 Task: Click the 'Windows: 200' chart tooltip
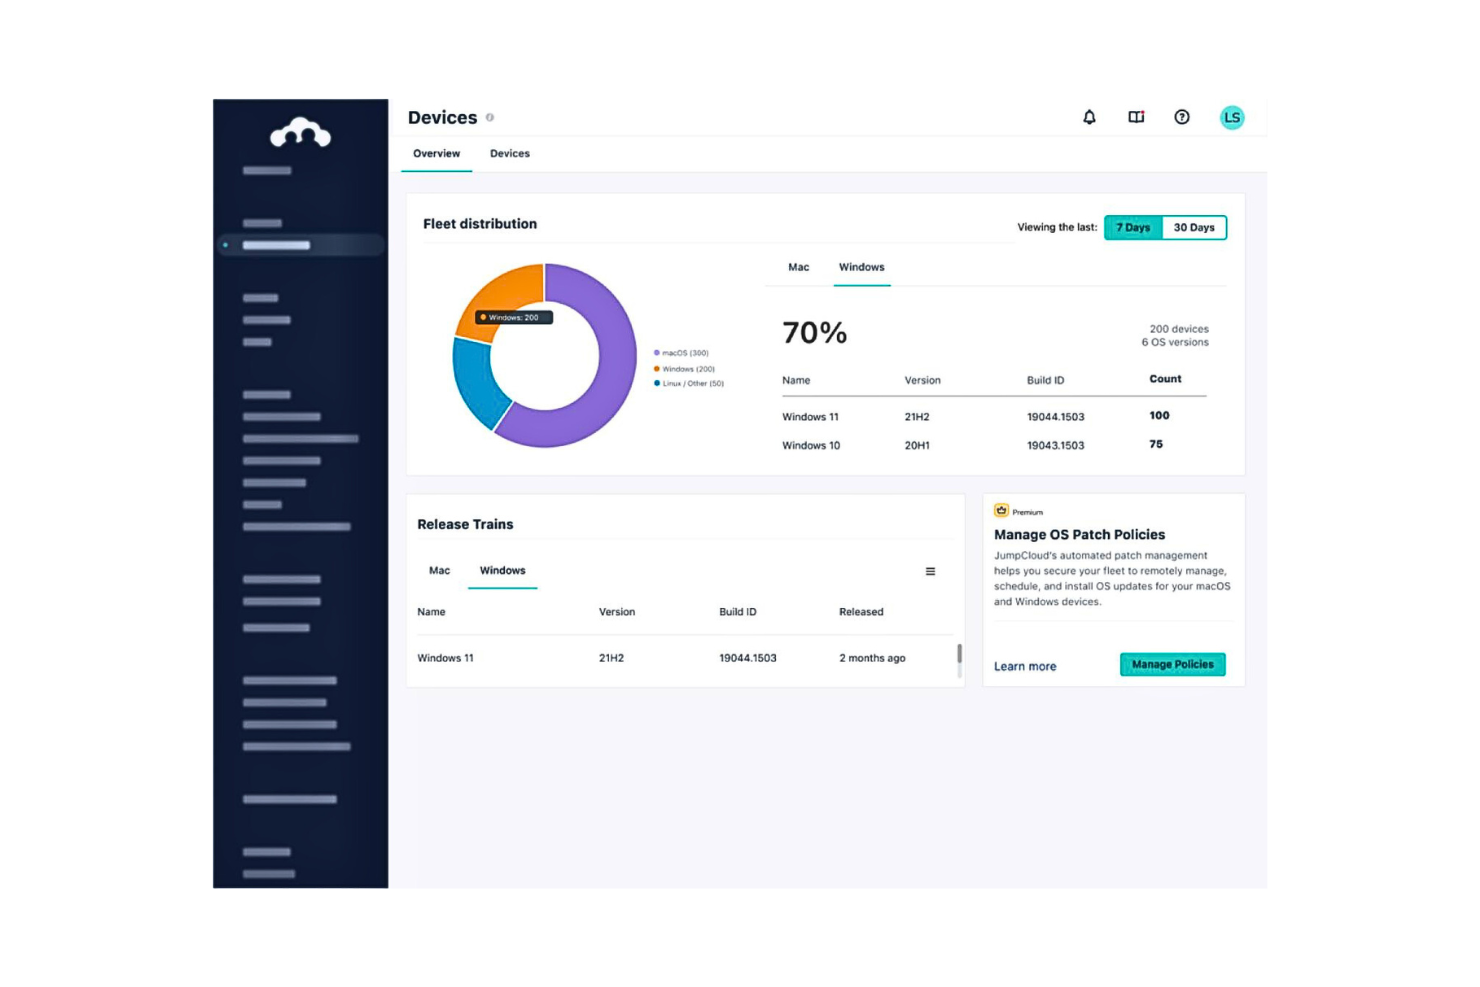513,318
